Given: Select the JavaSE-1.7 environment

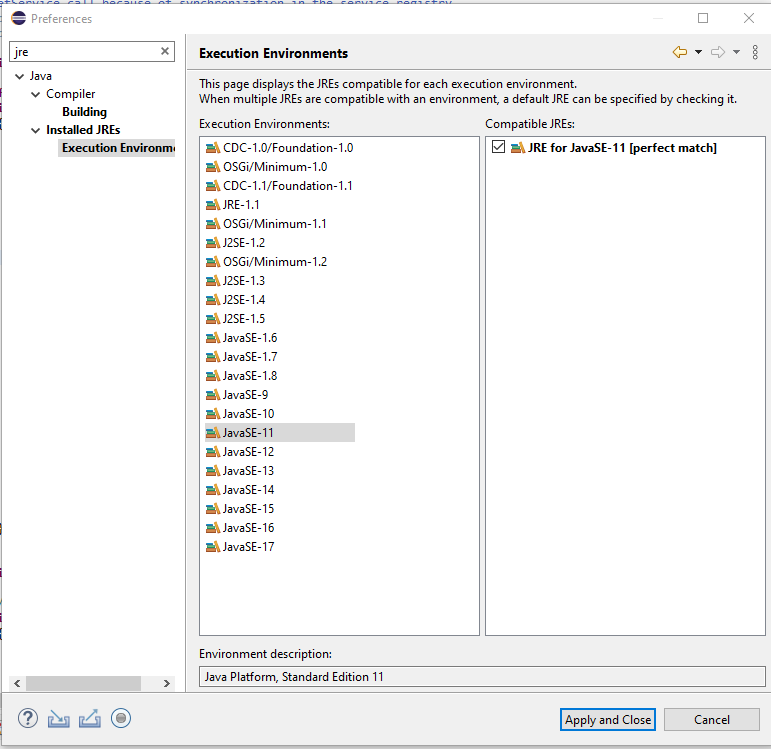Looking at the screenshot, I should coord(241,357).
